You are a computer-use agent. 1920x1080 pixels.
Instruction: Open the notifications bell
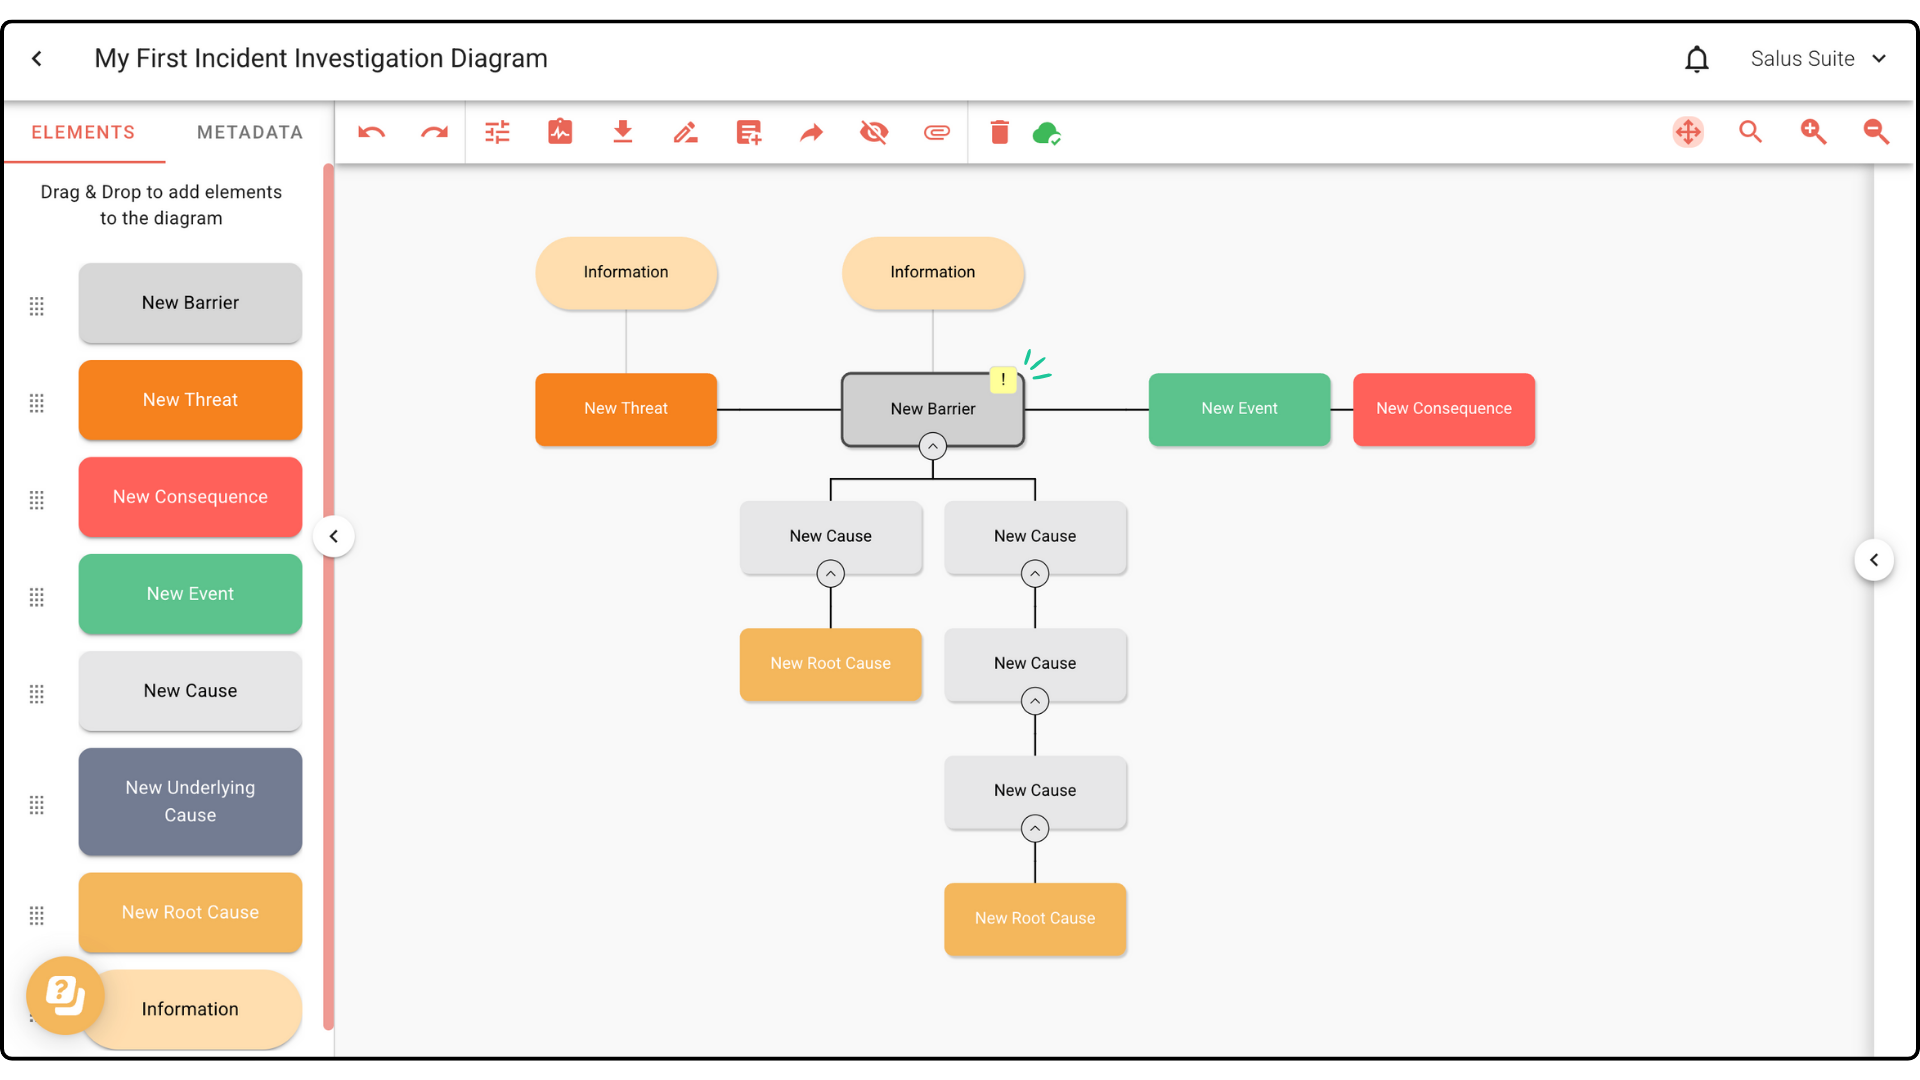[1696, 59]
